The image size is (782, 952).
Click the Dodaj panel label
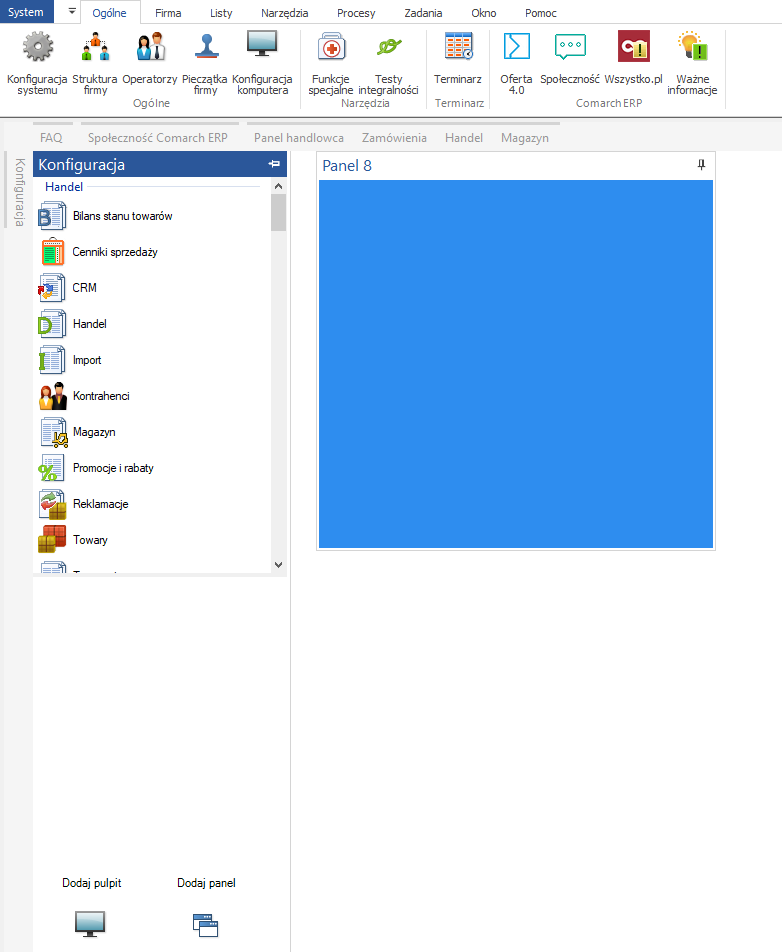(x=206, y=883)
